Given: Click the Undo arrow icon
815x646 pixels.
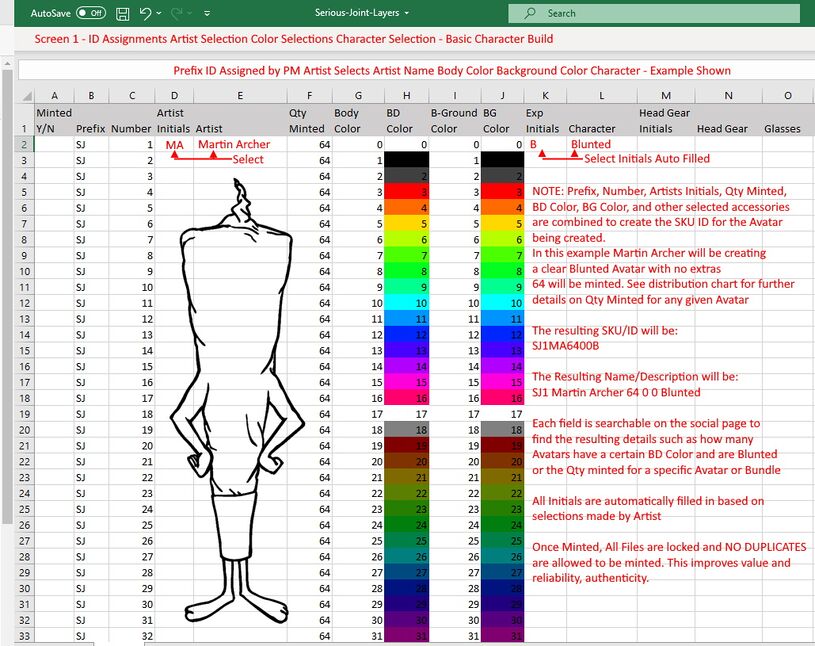Looking at the screenshot, I should (145, 14).
